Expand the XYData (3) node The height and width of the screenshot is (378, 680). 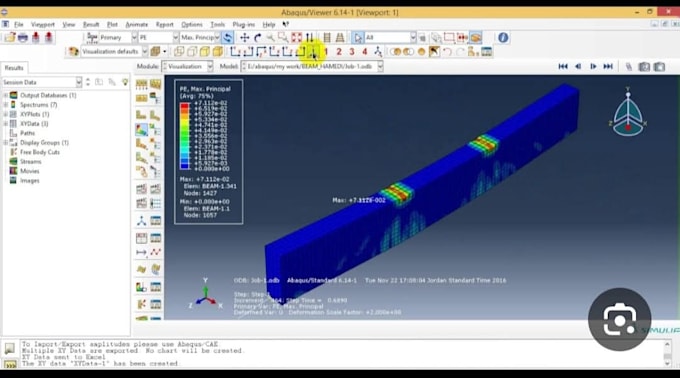tap(6, 124)
